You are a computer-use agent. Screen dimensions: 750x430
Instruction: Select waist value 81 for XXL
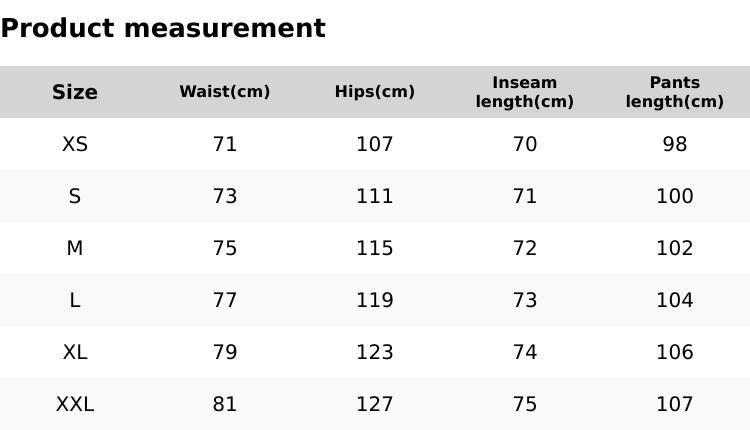click(225, 404)
